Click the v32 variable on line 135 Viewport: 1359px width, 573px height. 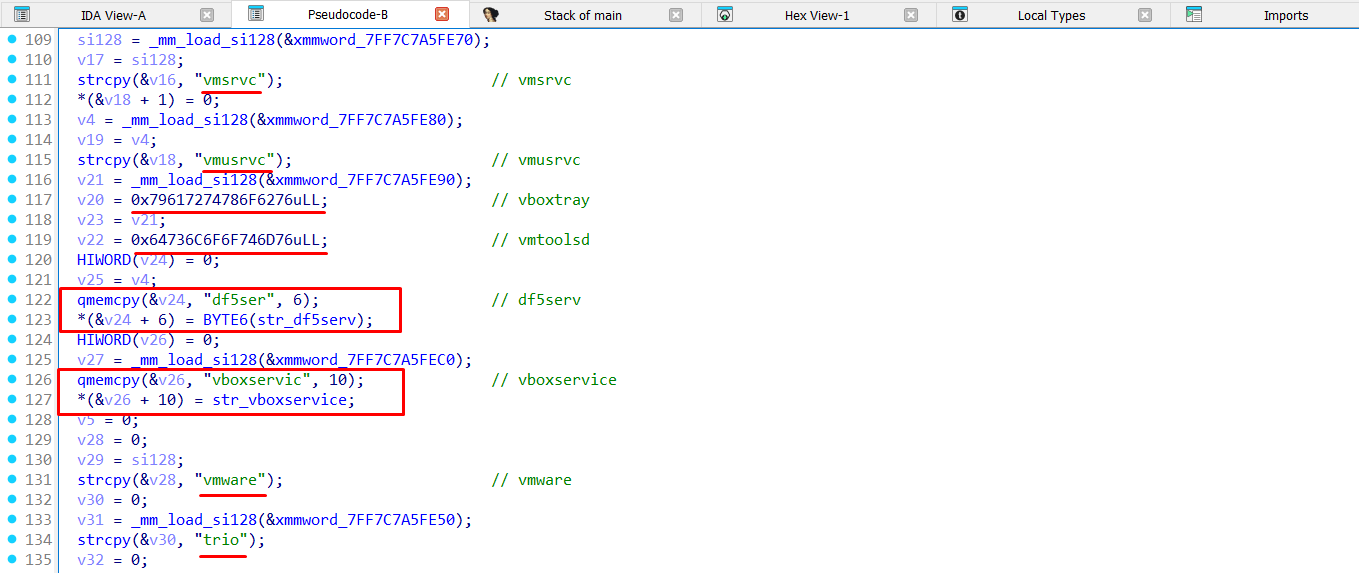89,560
